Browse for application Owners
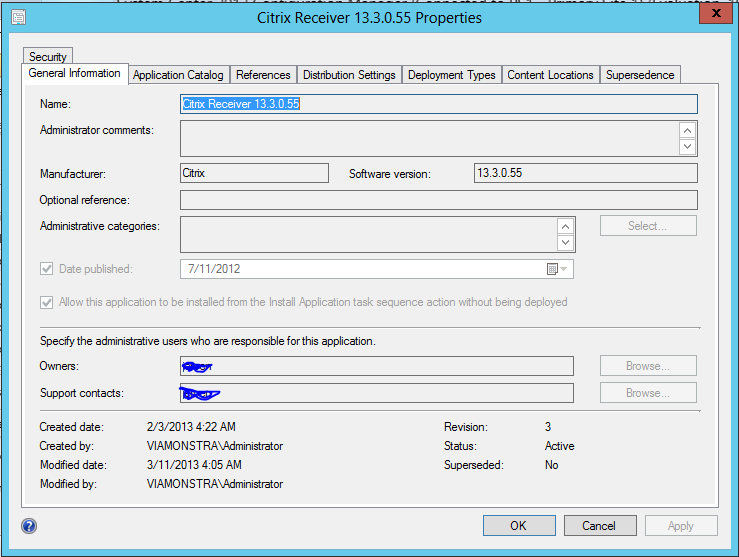The image size is (739, 557). click(648, 366)
